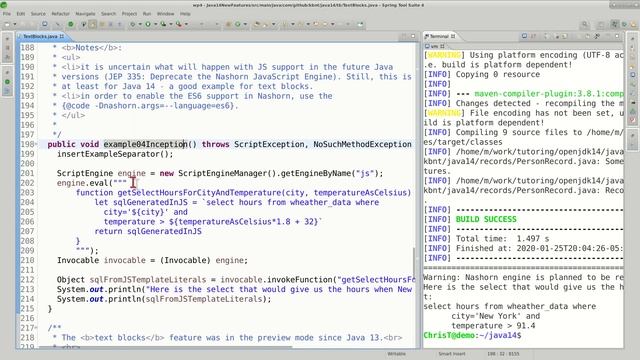Open the Source menu
This screenshot has height=360, width=640.
coord(38,13)
